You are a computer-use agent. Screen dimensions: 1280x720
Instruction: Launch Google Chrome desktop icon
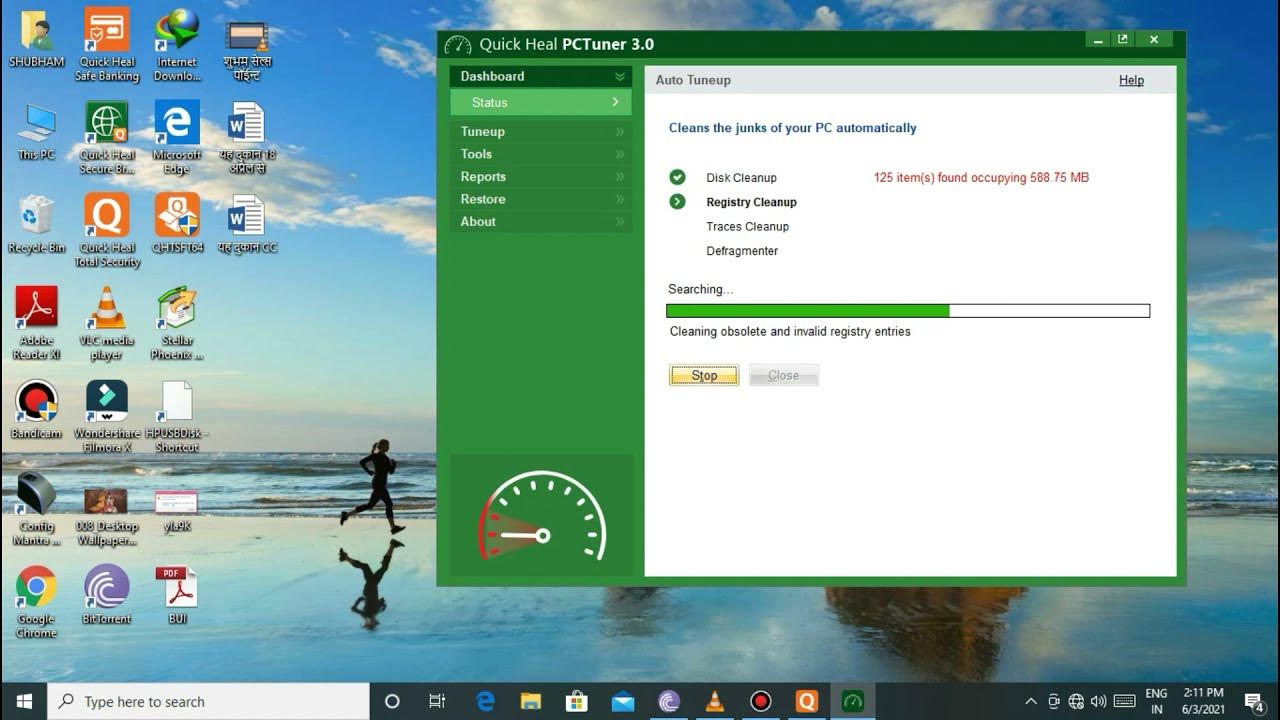[36, 602]
